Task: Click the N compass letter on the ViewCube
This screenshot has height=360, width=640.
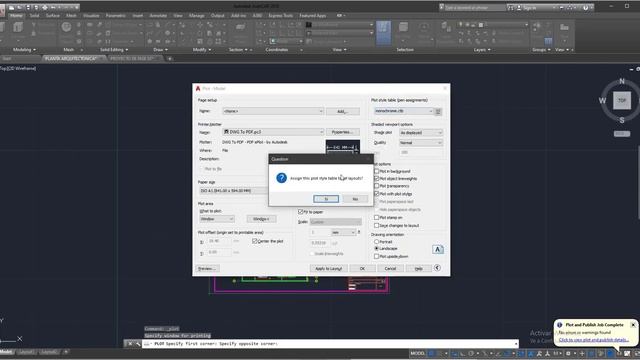Action: tap(622, 81)
